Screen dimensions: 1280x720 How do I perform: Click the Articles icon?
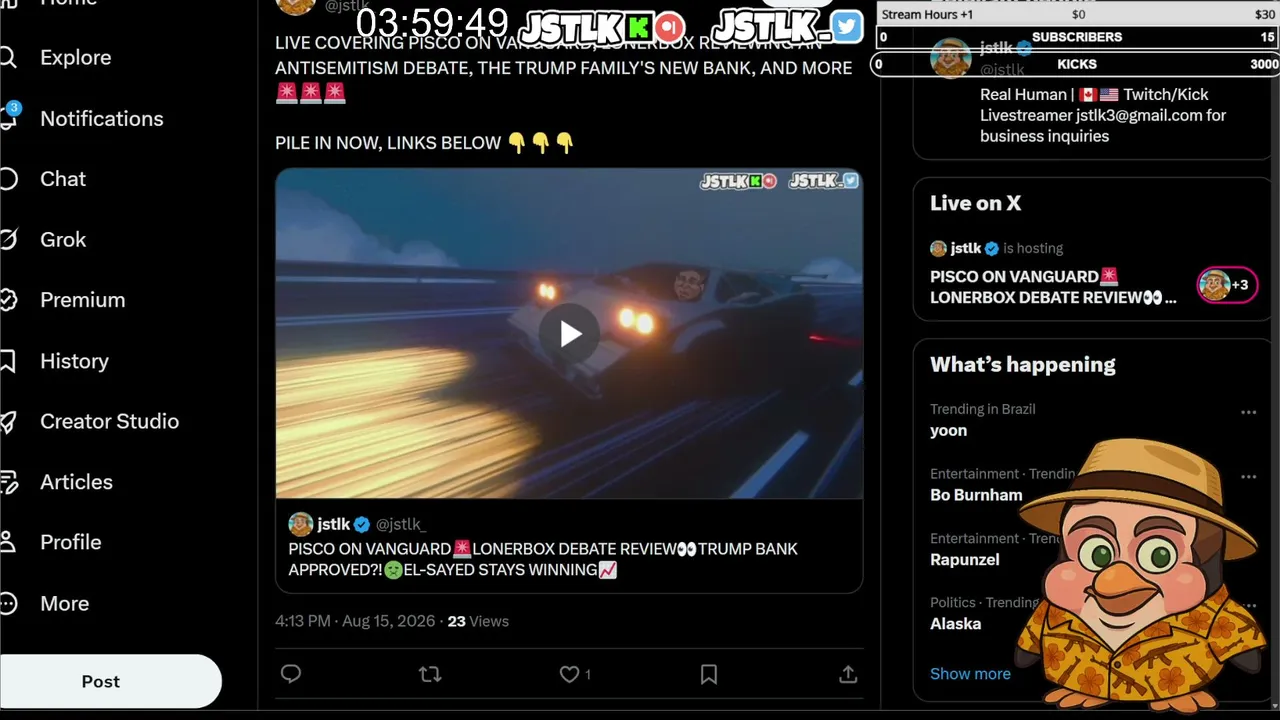[x=8, y=482]
